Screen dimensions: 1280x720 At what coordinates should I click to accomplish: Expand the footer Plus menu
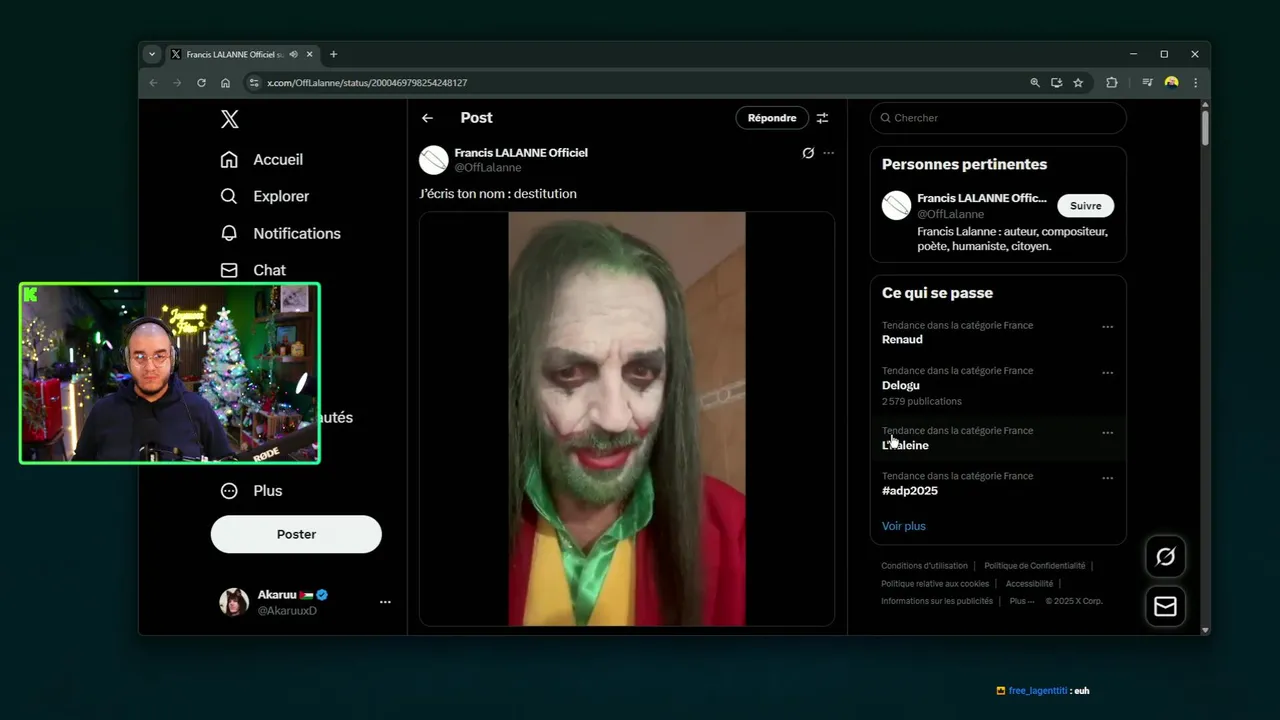[1022, 601]
